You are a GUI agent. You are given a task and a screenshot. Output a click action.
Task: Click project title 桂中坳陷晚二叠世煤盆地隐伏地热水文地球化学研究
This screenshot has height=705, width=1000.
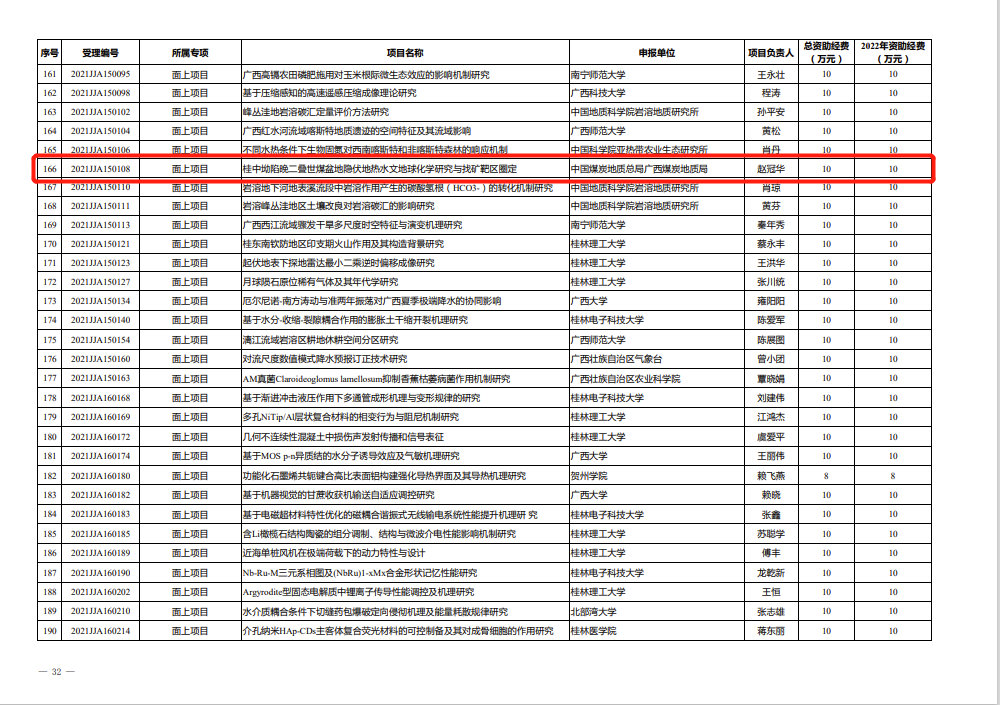(x=379, y=169)
